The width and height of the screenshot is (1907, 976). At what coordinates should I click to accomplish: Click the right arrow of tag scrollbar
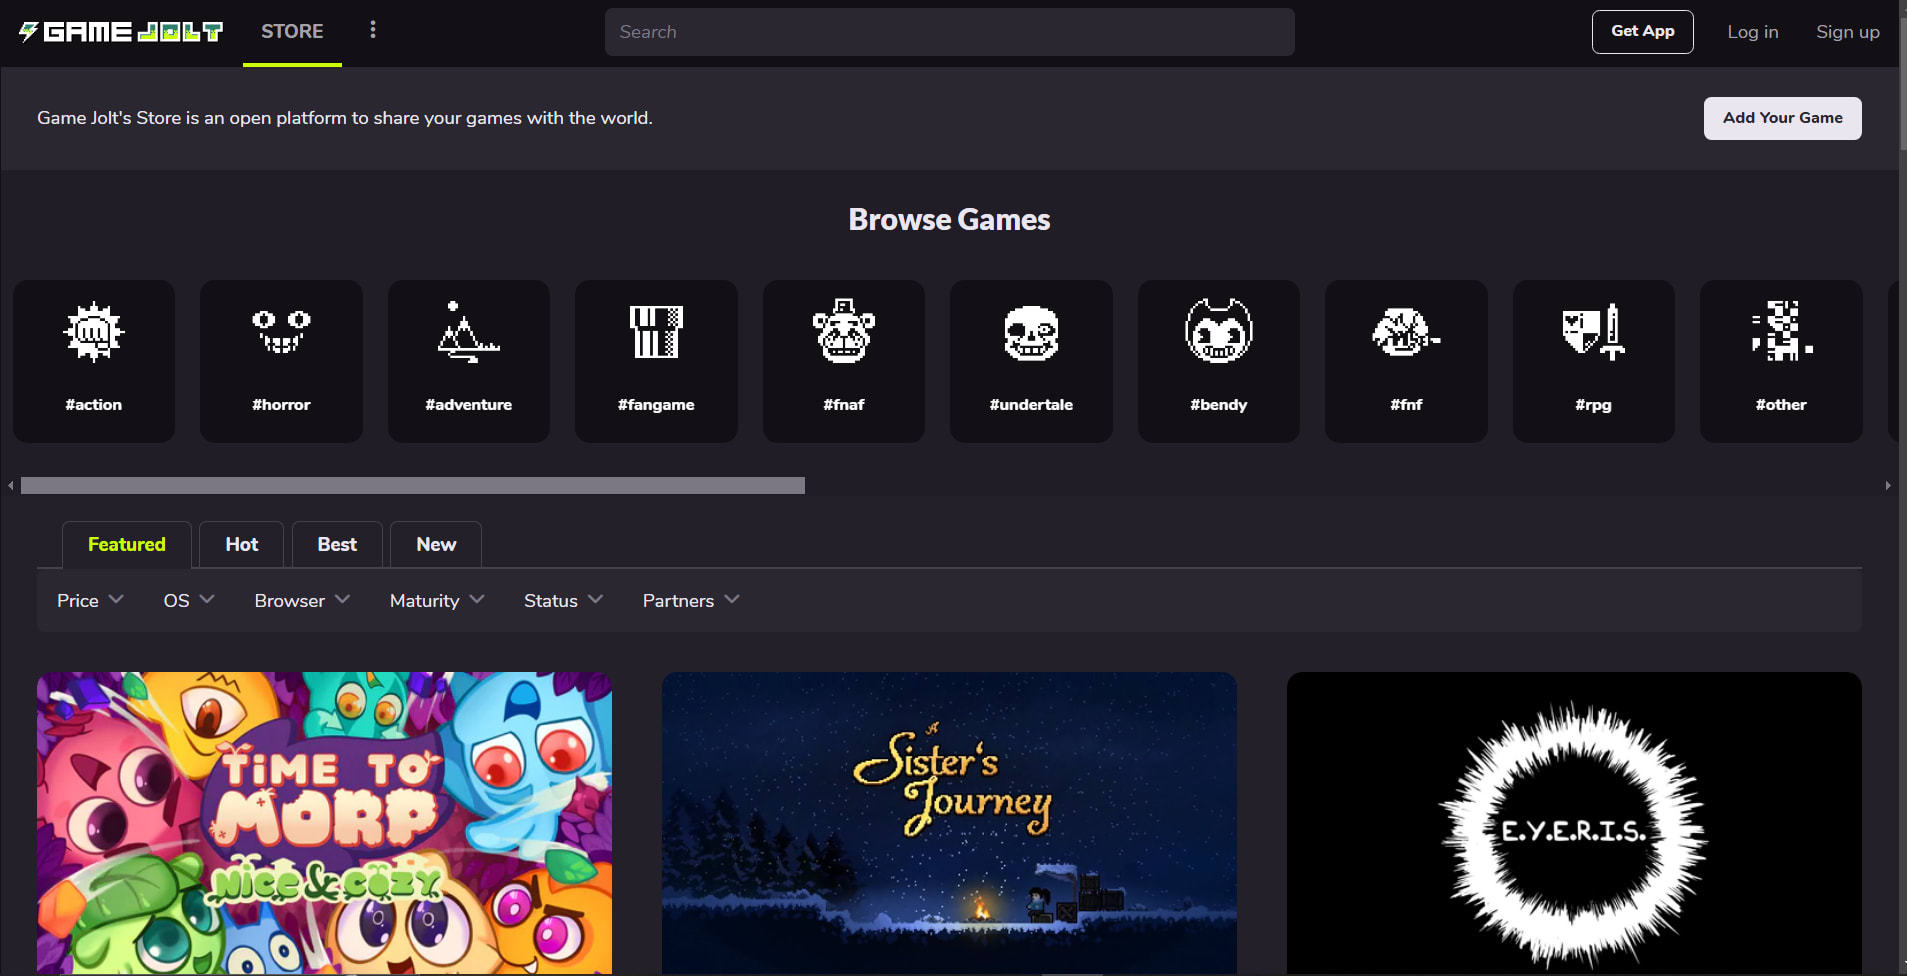pyautogui.click(x=1888, y=485)
